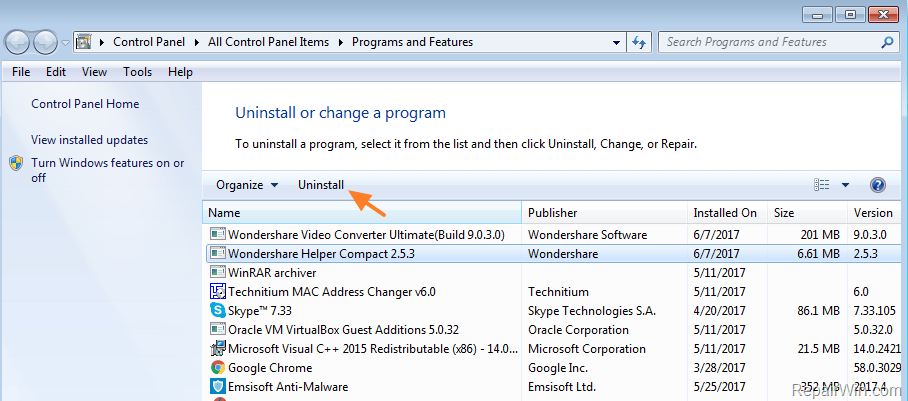Open View installed updates link
The height and width of the screenshot is (401, 908).
90,140
